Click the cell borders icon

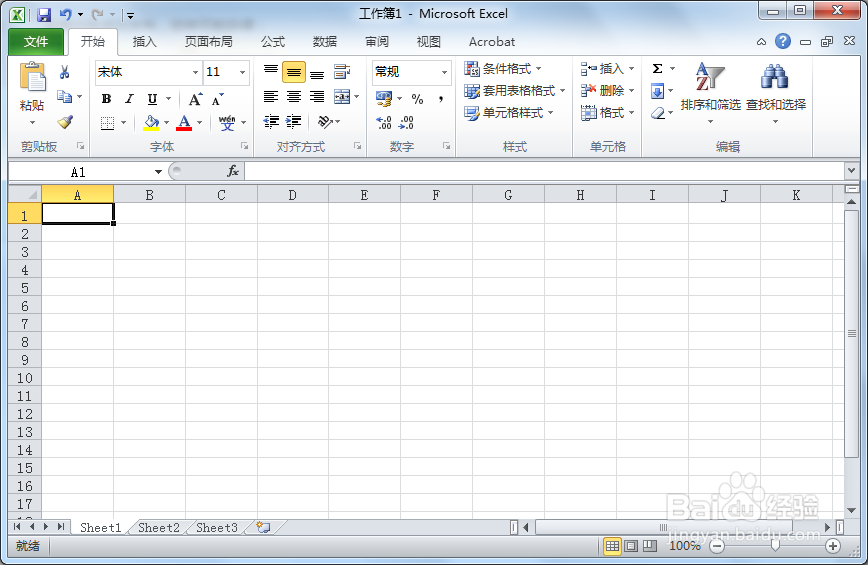pyautogui.click(x=107, y=123)
